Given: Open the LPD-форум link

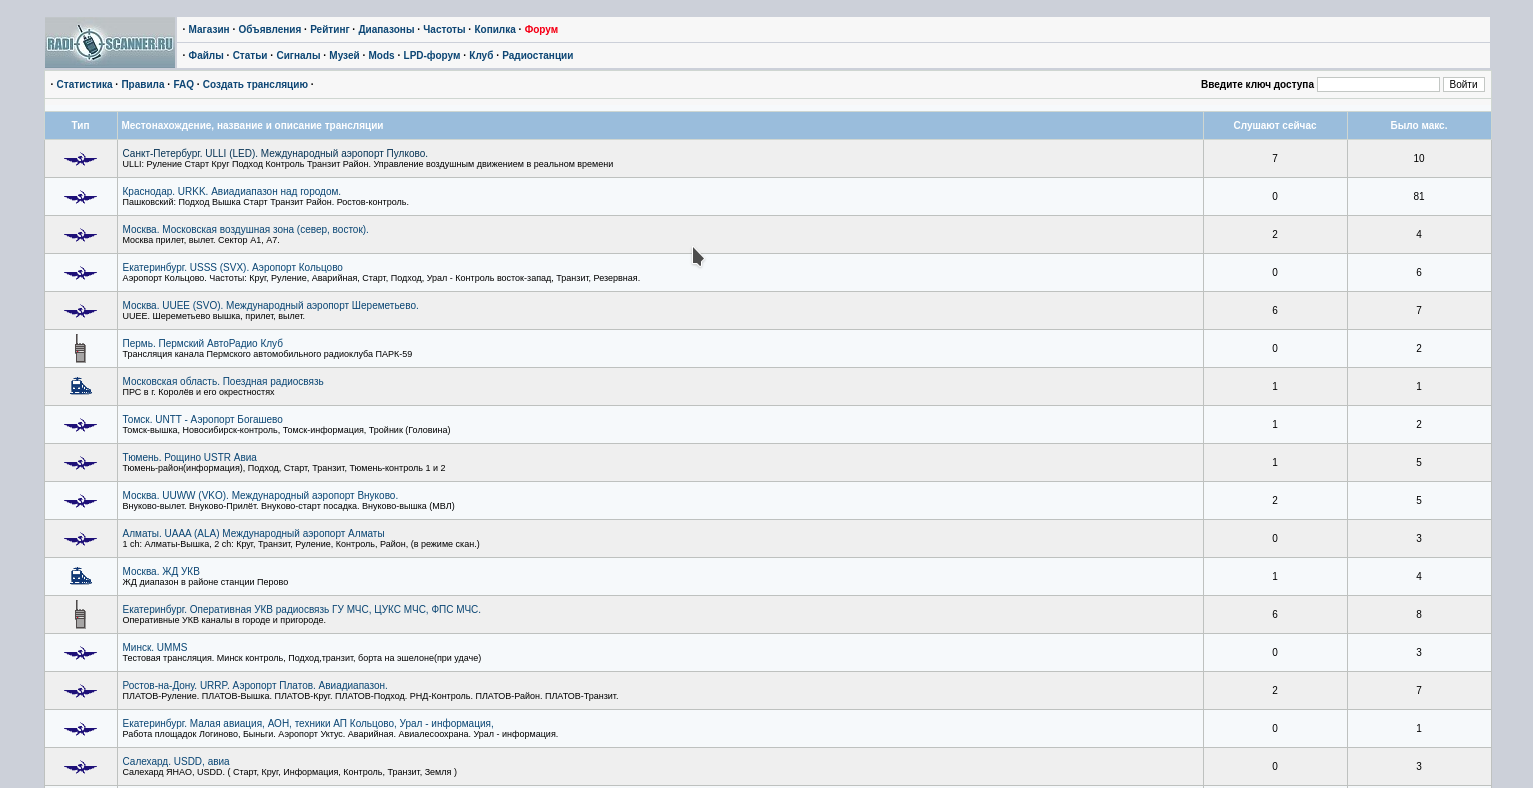Looking at the screenshot, I should [x=432, y=56].
